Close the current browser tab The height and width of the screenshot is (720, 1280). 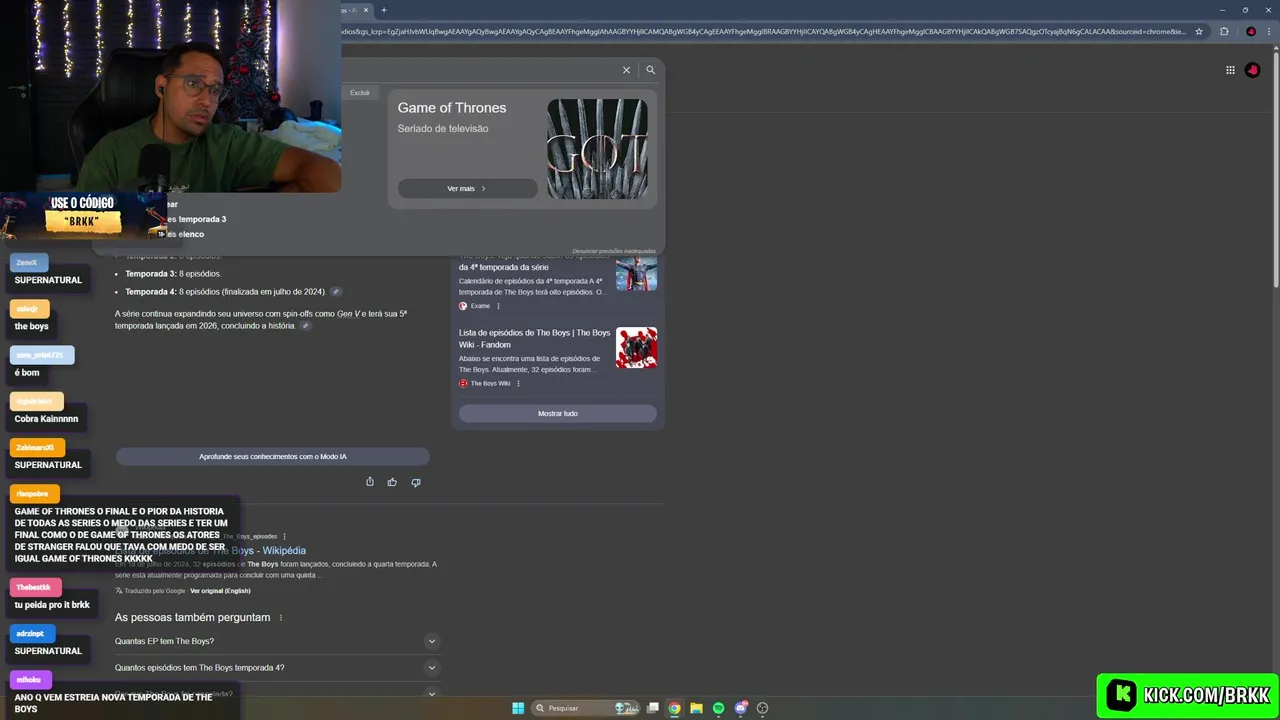(x=366, y=10)
